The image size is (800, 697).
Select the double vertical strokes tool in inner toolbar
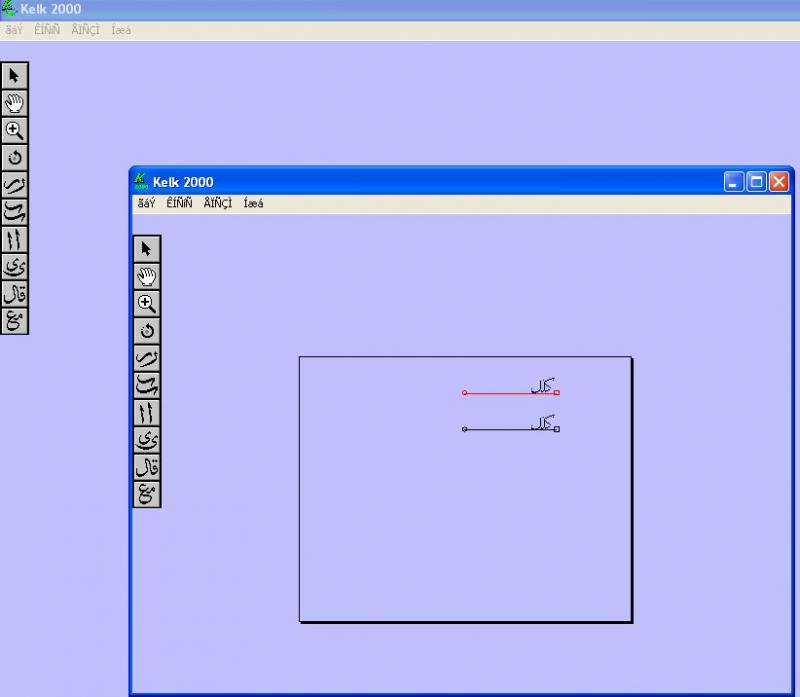tap(147, 412)
